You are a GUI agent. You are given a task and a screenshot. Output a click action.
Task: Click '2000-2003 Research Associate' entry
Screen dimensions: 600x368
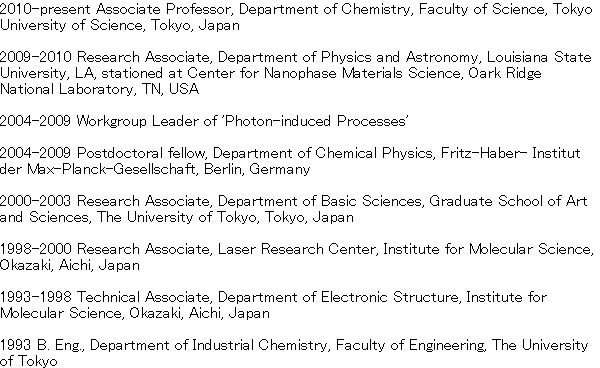[105, 201]
